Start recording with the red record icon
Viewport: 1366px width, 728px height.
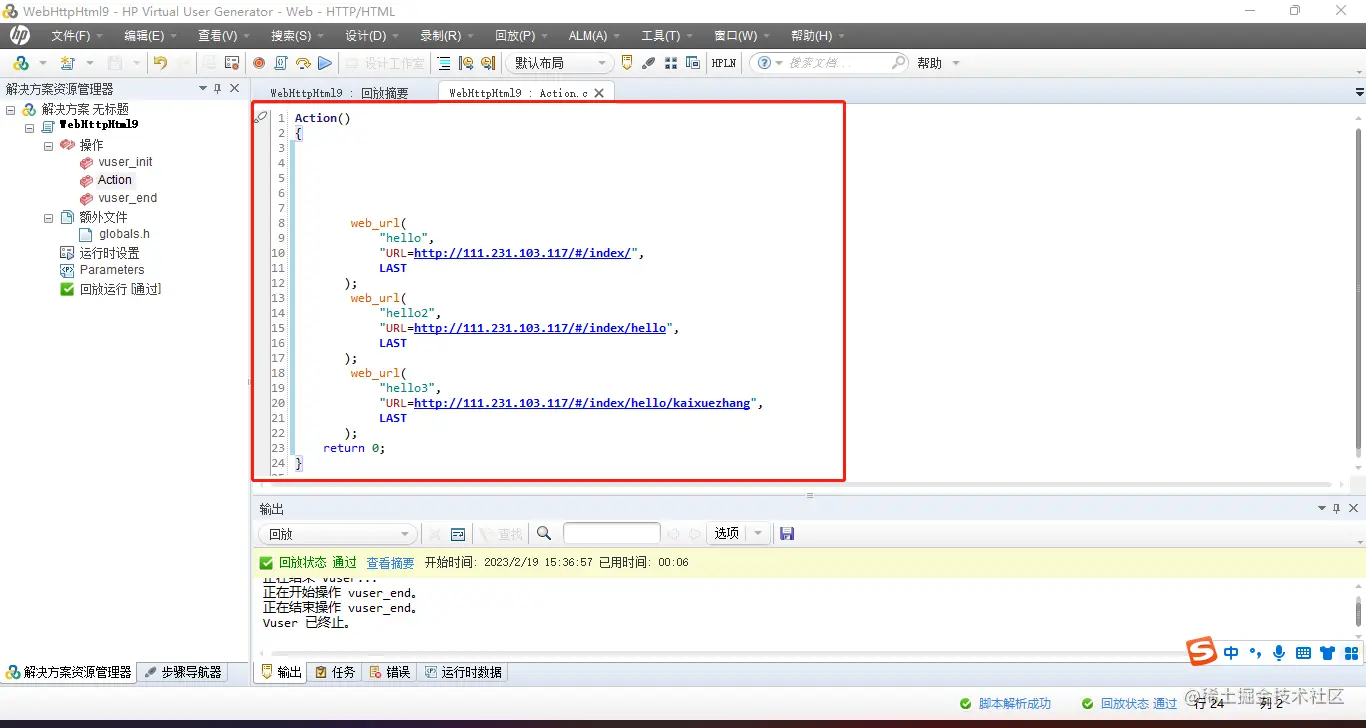[x=260, y=62]
